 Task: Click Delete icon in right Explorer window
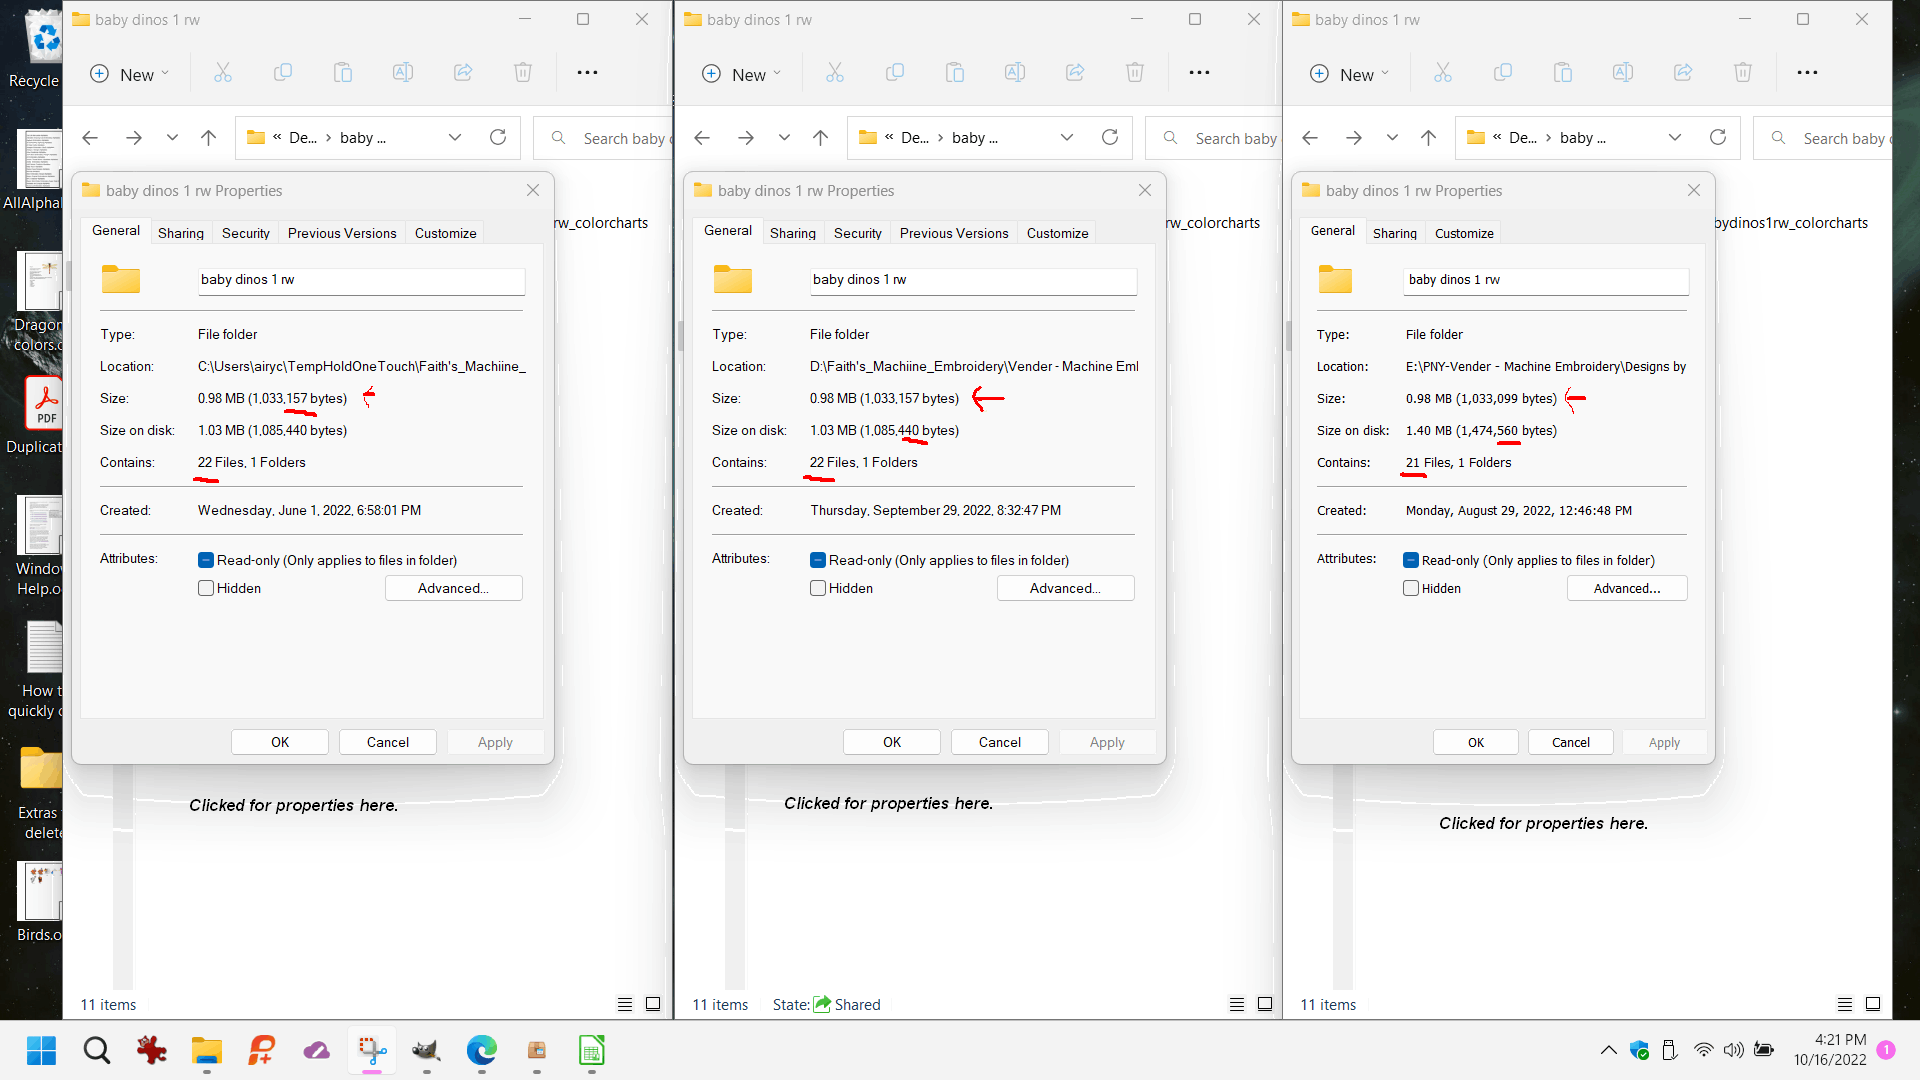point(1743,73)
